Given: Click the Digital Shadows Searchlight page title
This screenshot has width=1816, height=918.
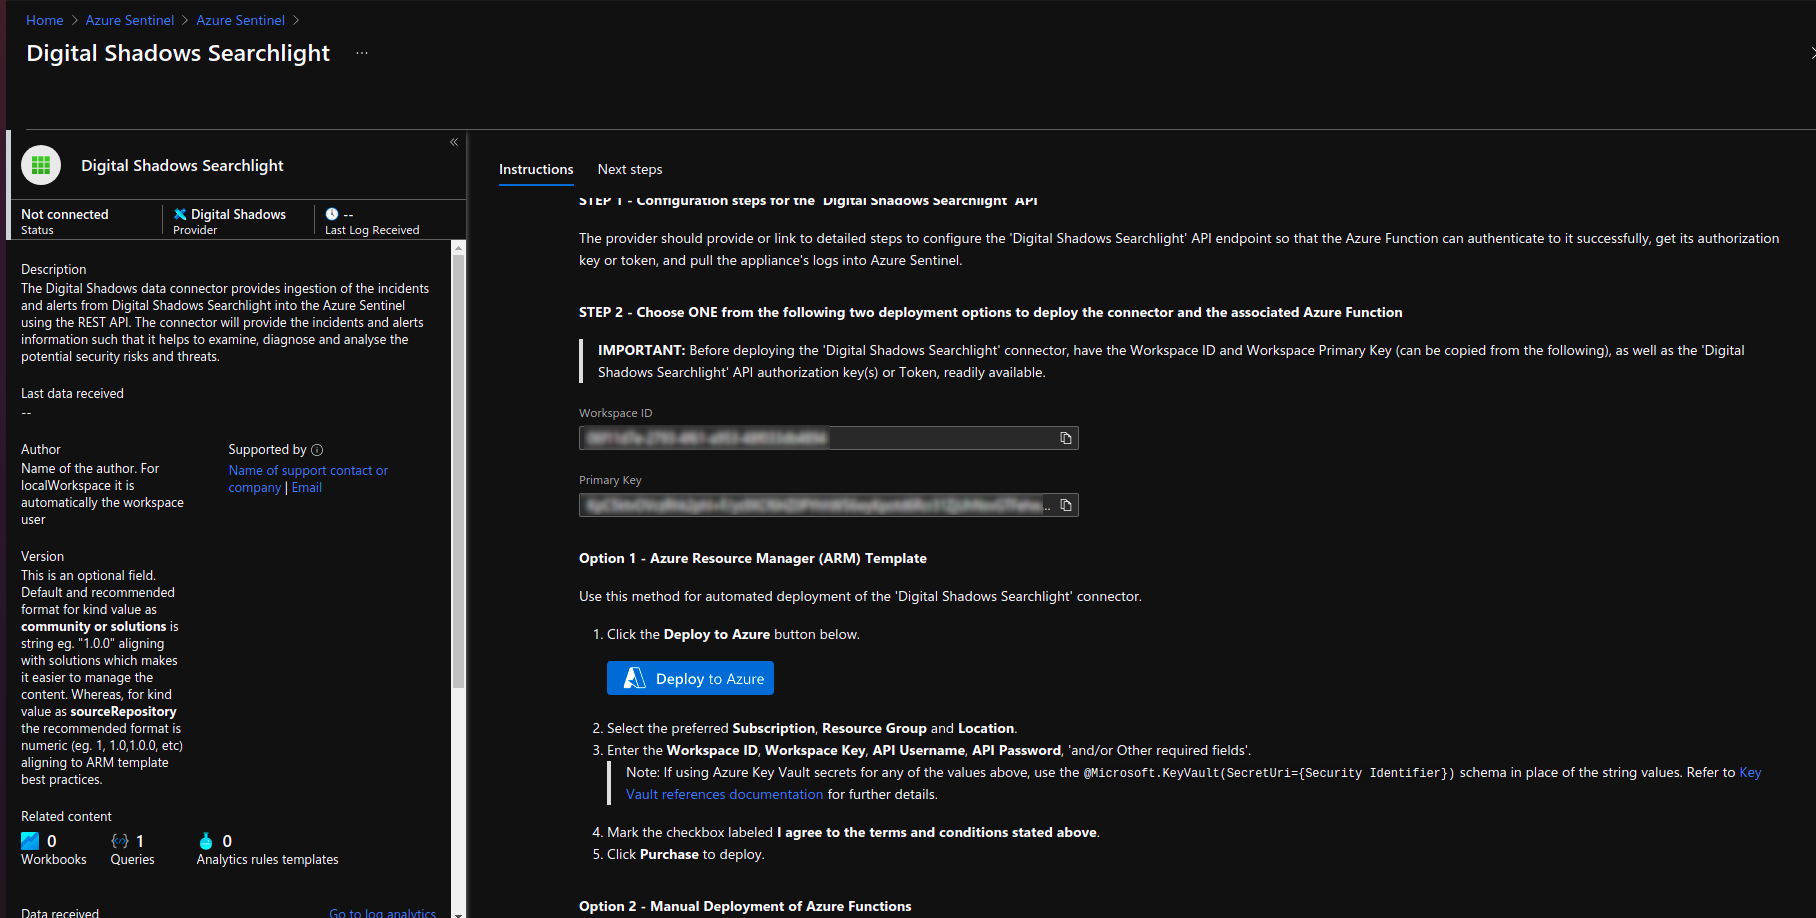Looking at the screenshot, I should coord(178,53).
